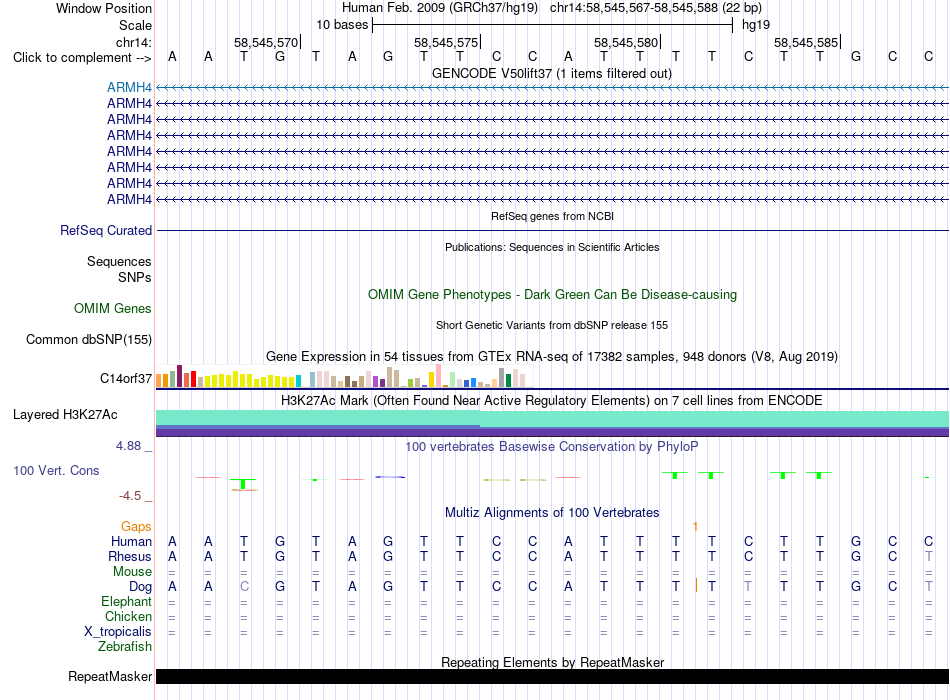This screenshot has height=700, width=950.
Task: Click the orange Gaps label
Action: (x=136, y=527)
